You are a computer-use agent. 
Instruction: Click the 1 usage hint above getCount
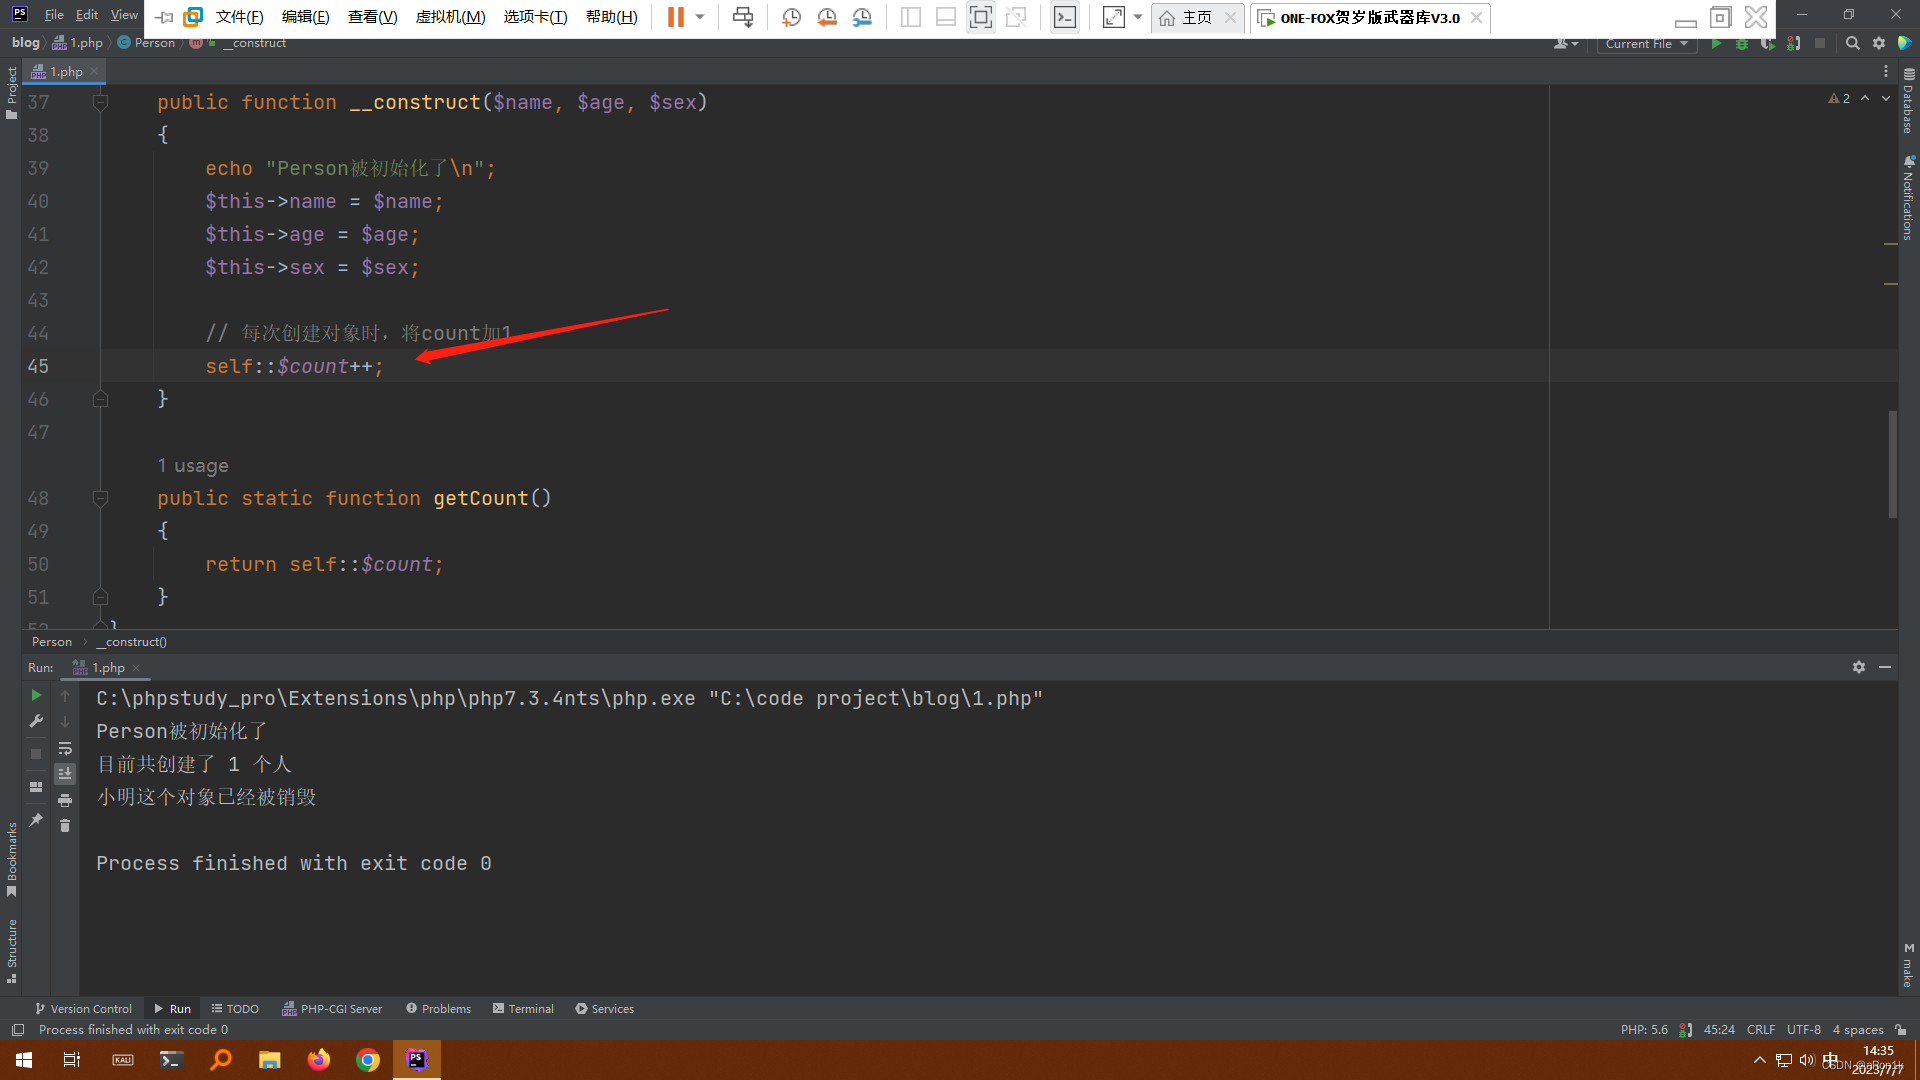[x=192, y=466]
